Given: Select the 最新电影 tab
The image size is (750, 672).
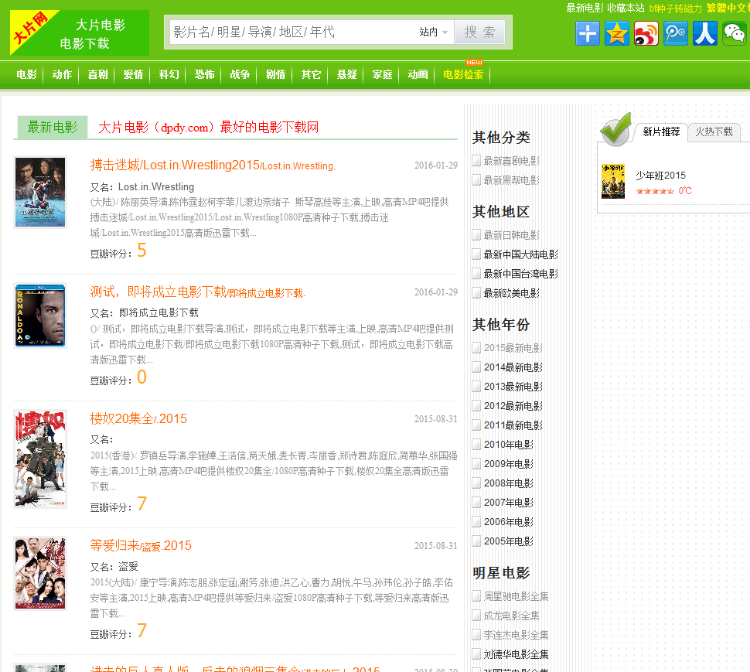Looking at the screenshot, I should pos(52,127).
